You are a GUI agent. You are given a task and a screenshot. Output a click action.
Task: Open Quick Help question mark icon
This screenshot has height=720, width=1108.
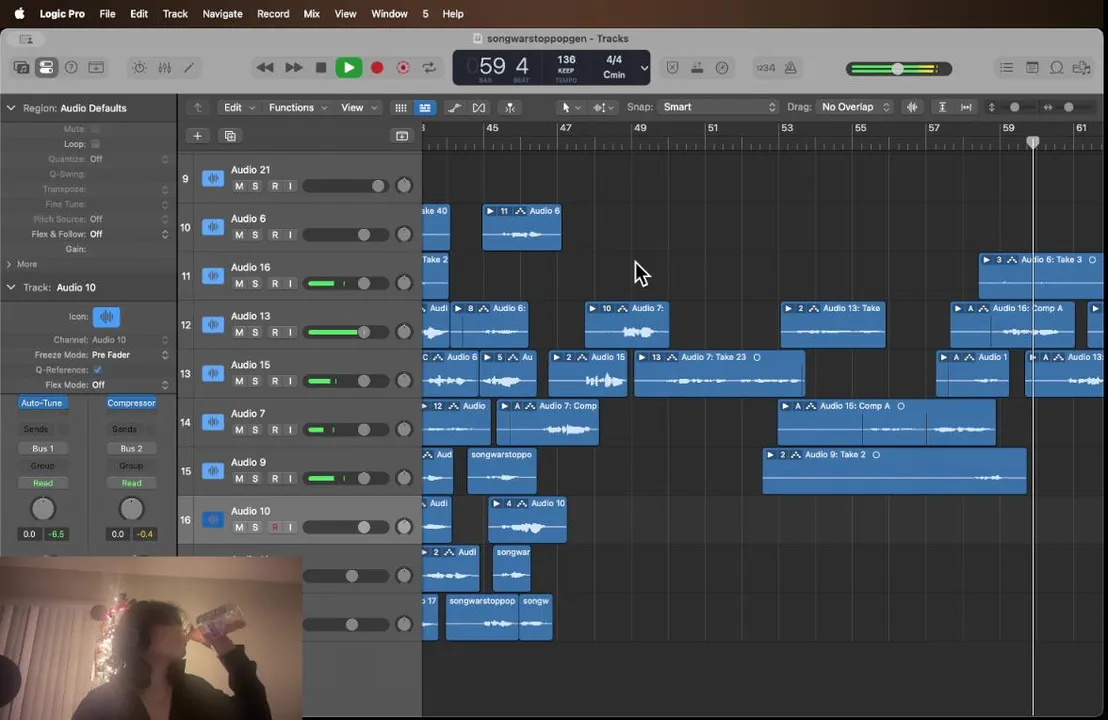71,68
